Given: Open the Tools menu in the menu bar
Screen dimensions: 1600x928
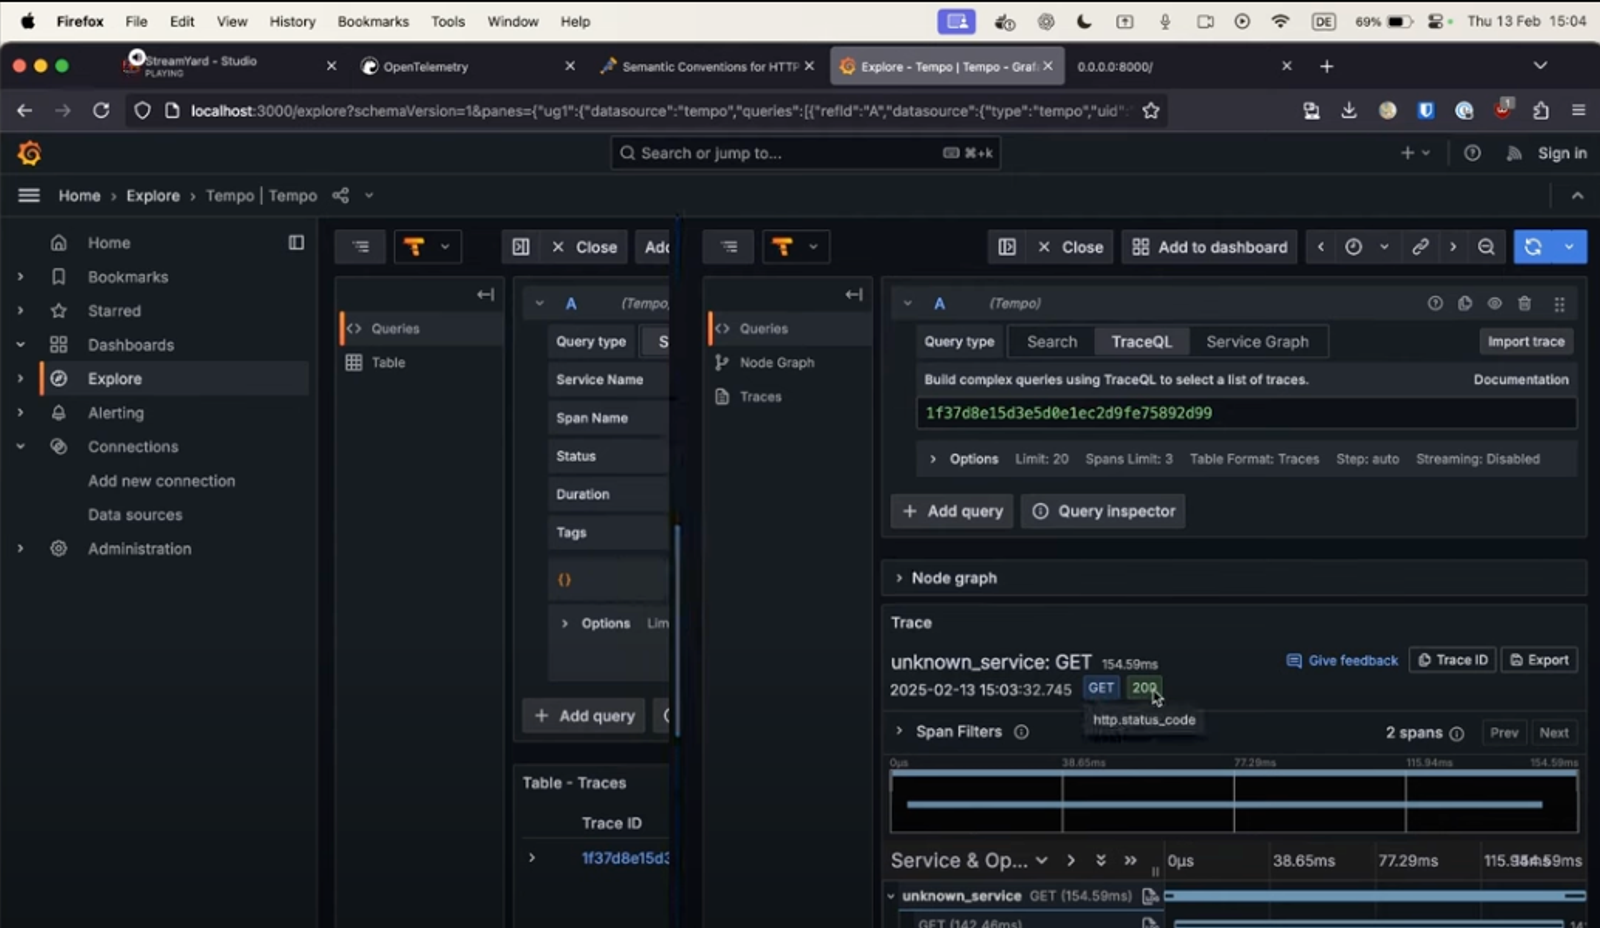Looking at the screenshot, I should (x=448, y=21).
